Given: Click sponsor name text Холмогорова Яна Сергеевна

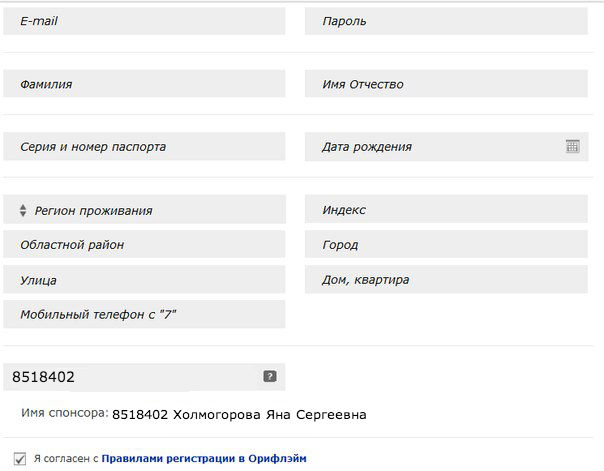Looking at the screenshot, I should point(270,415).
